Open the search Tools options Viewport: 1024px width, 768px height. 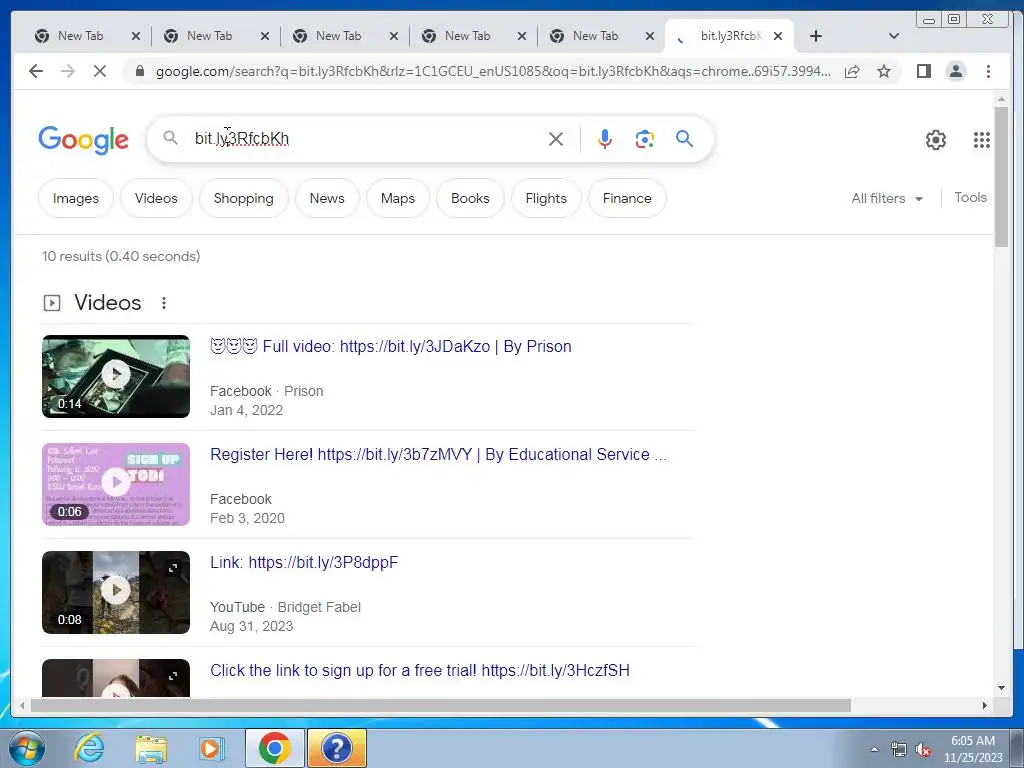point(970,197)
